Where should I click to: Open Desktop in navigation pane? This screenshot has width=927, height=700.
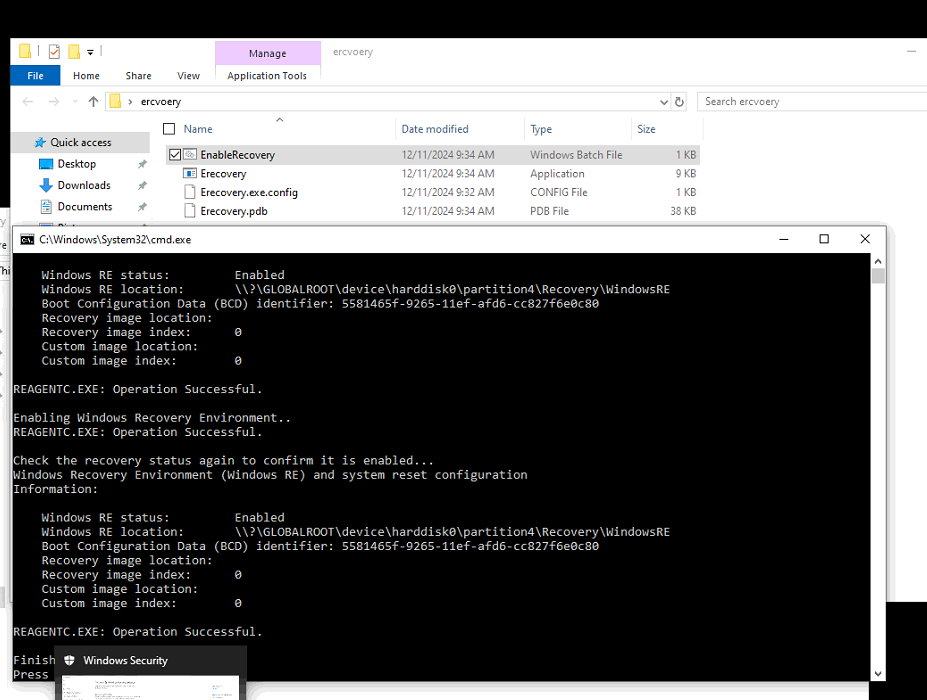[x=77, y=164]
